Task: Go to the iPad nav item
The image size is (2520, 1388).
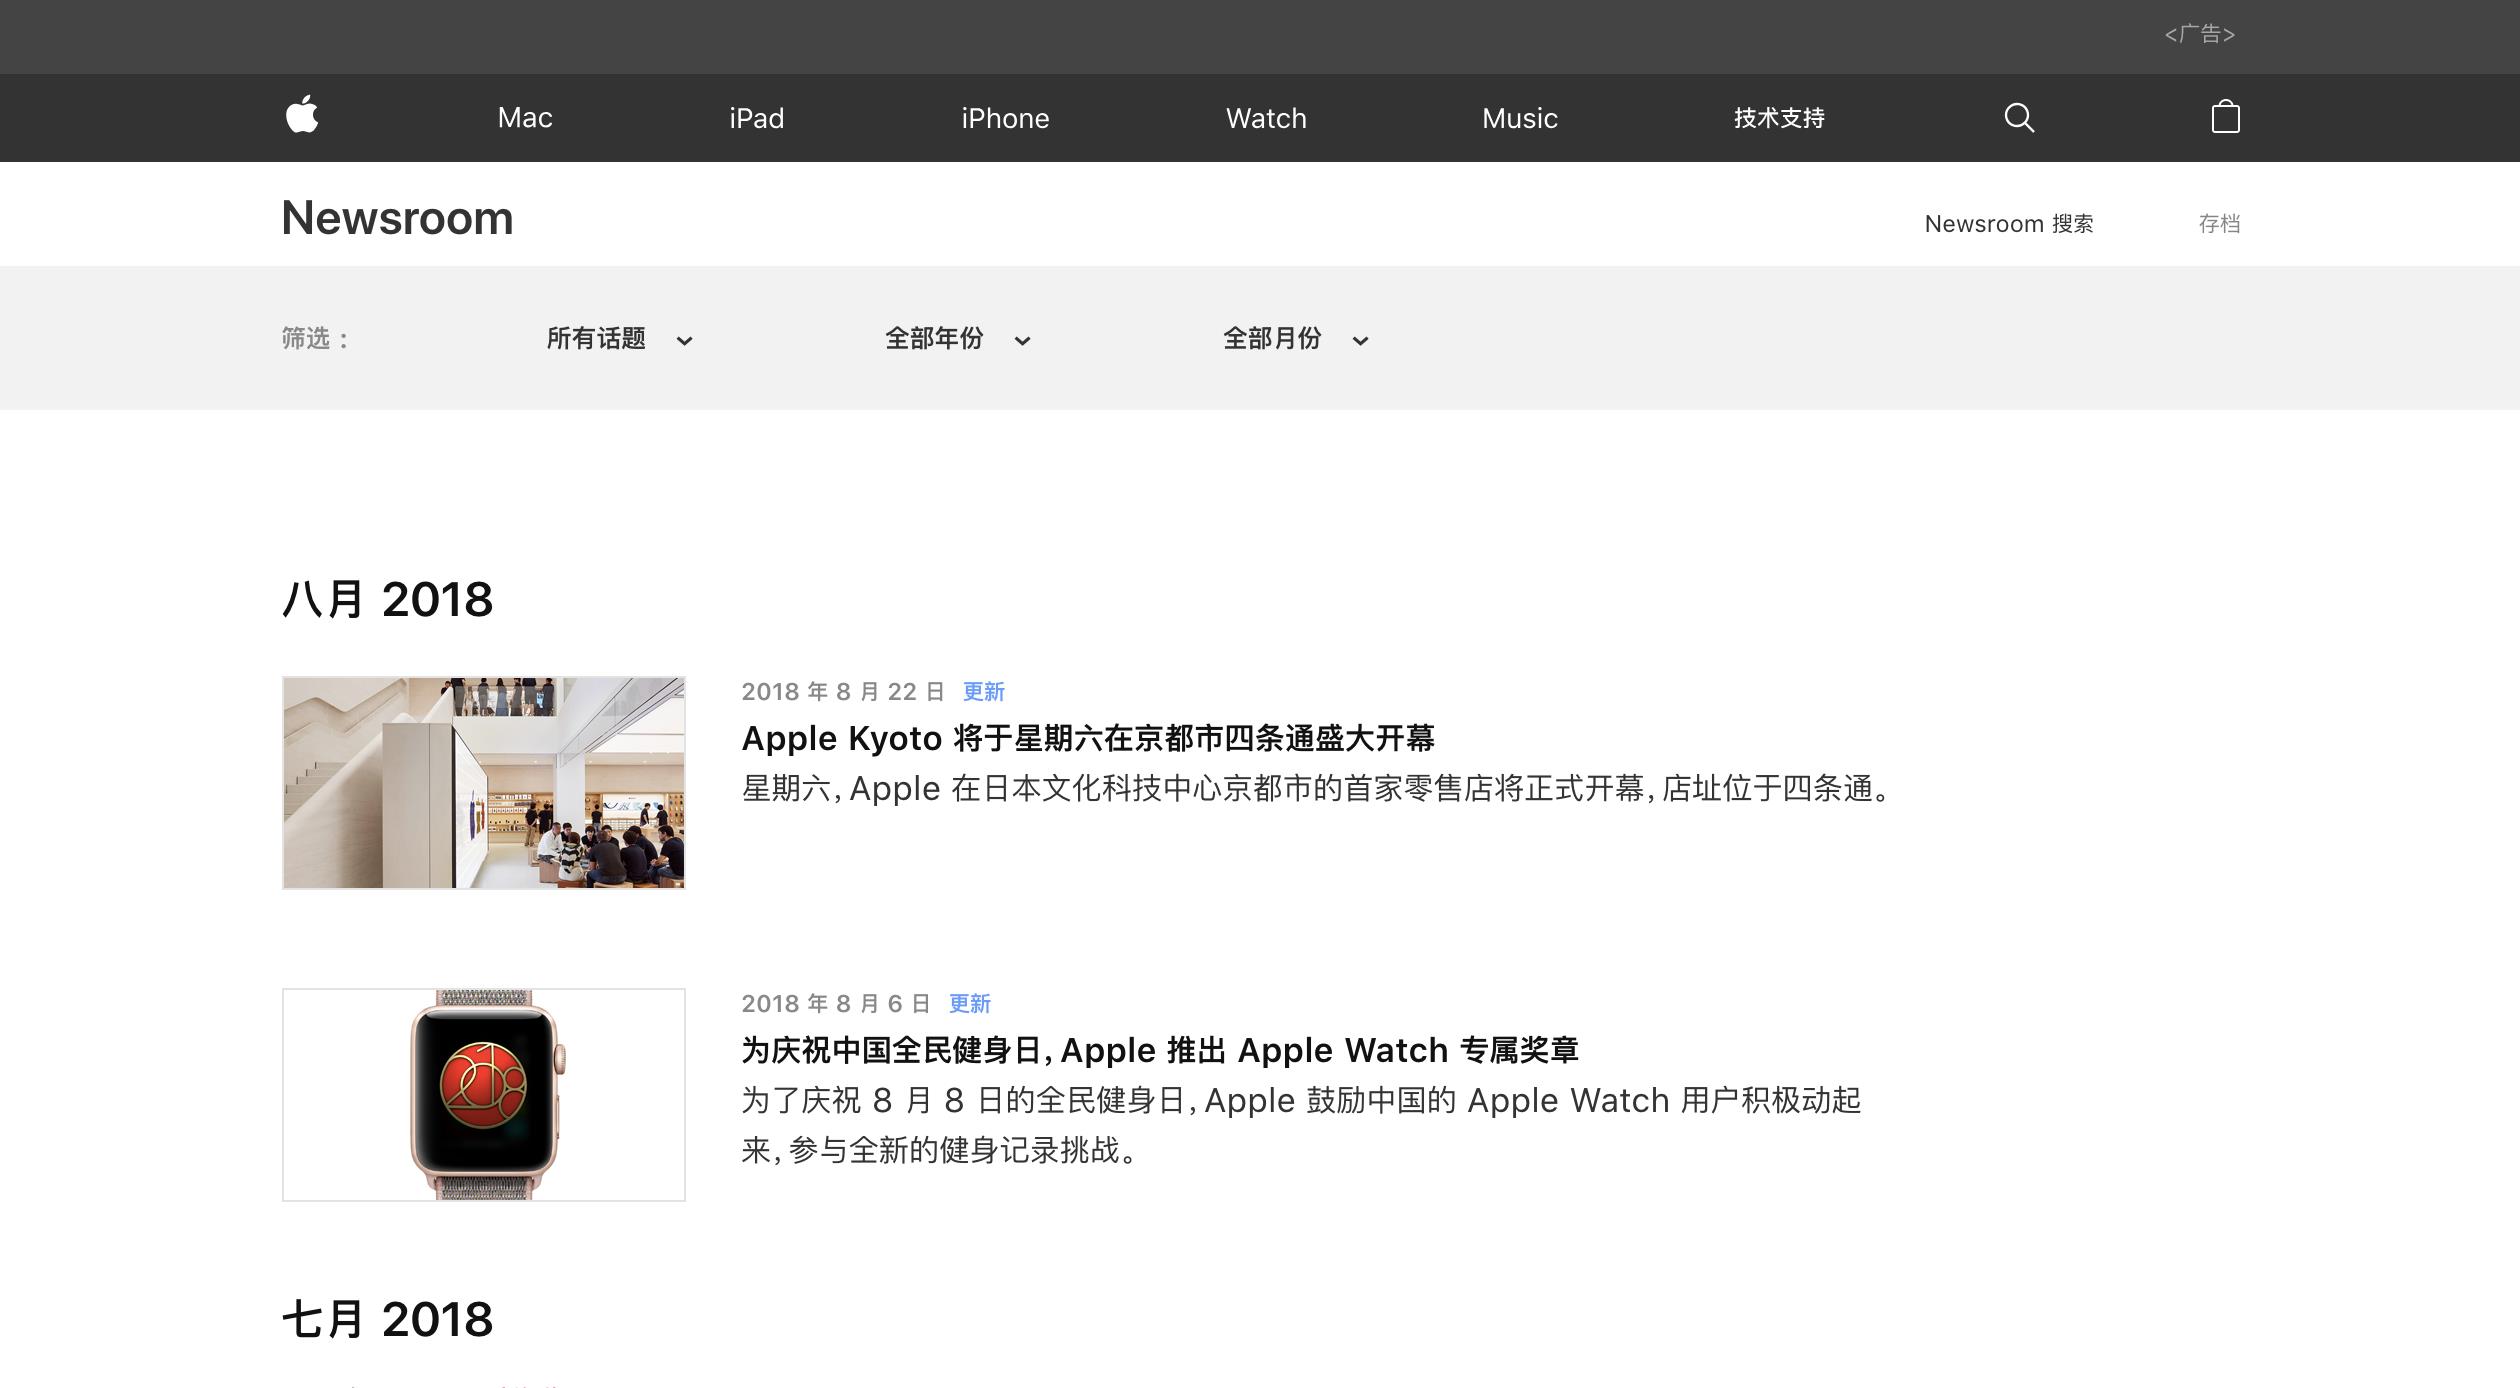Action: coord(756,118)
